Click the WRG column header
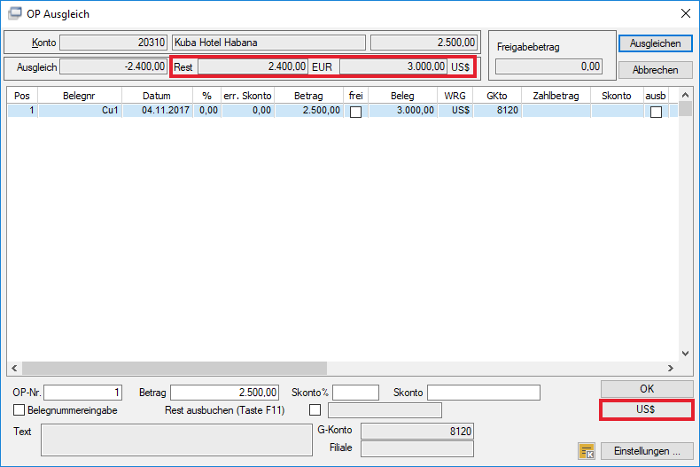The height and width of the screenshot is (467, 700). tap(455, 96)
